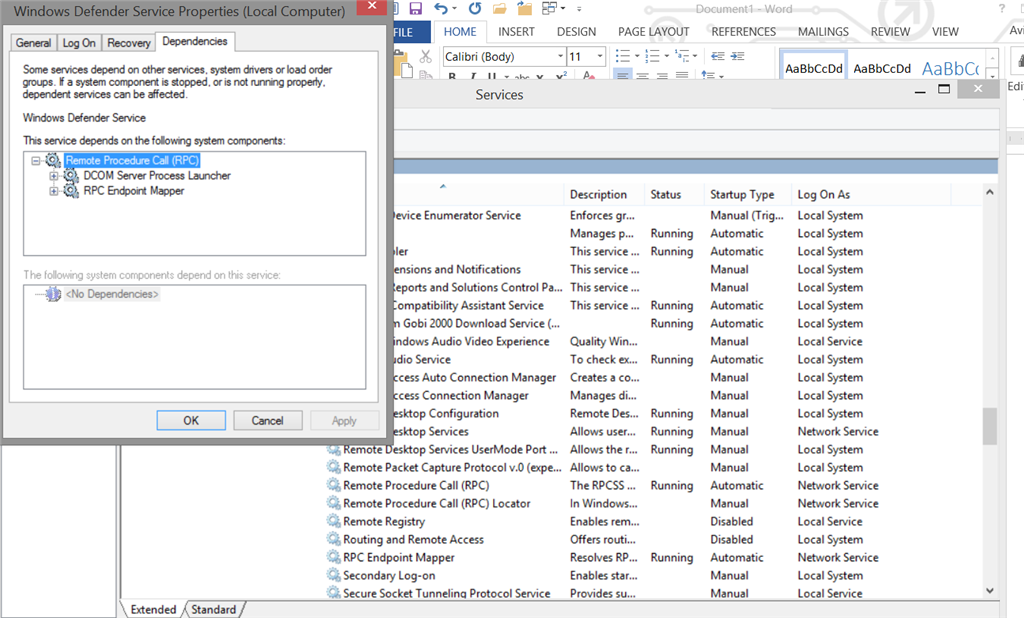Click the Secure Socket Tunneling Protocol Service icon
Image resolution: width=1024 pixels, height=618 pixels.
tap(334, 593)
